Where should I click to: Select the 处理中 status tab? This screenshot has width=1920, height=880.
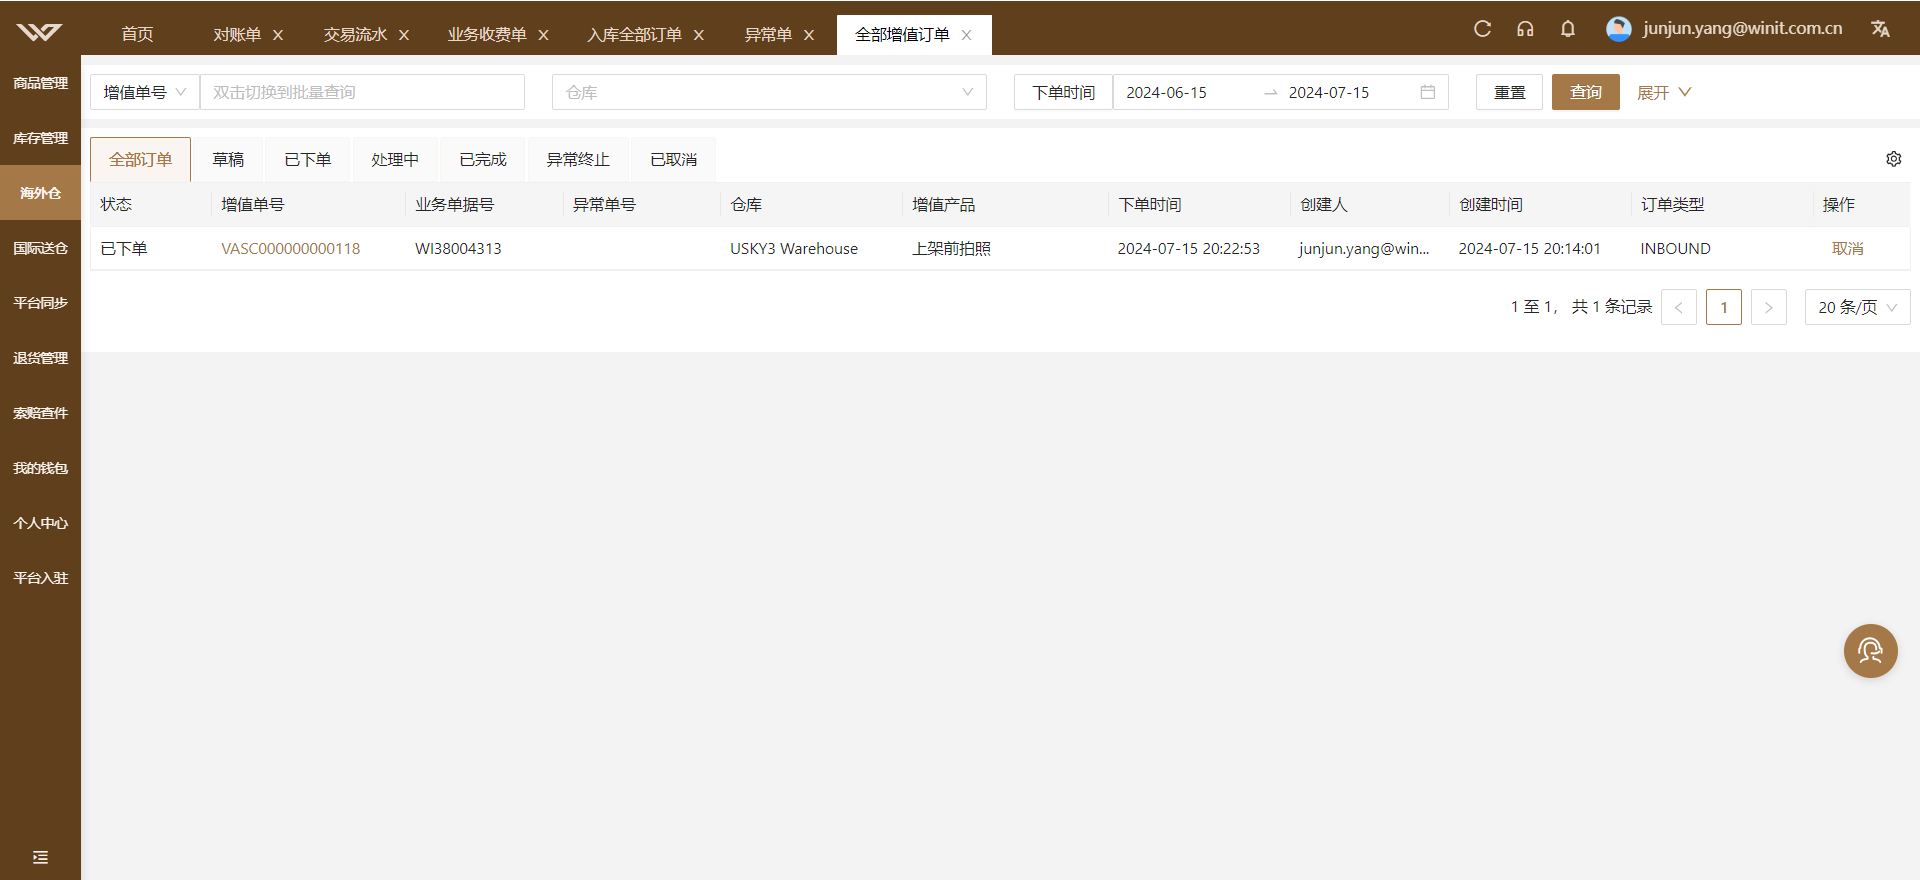click(395, 159)
